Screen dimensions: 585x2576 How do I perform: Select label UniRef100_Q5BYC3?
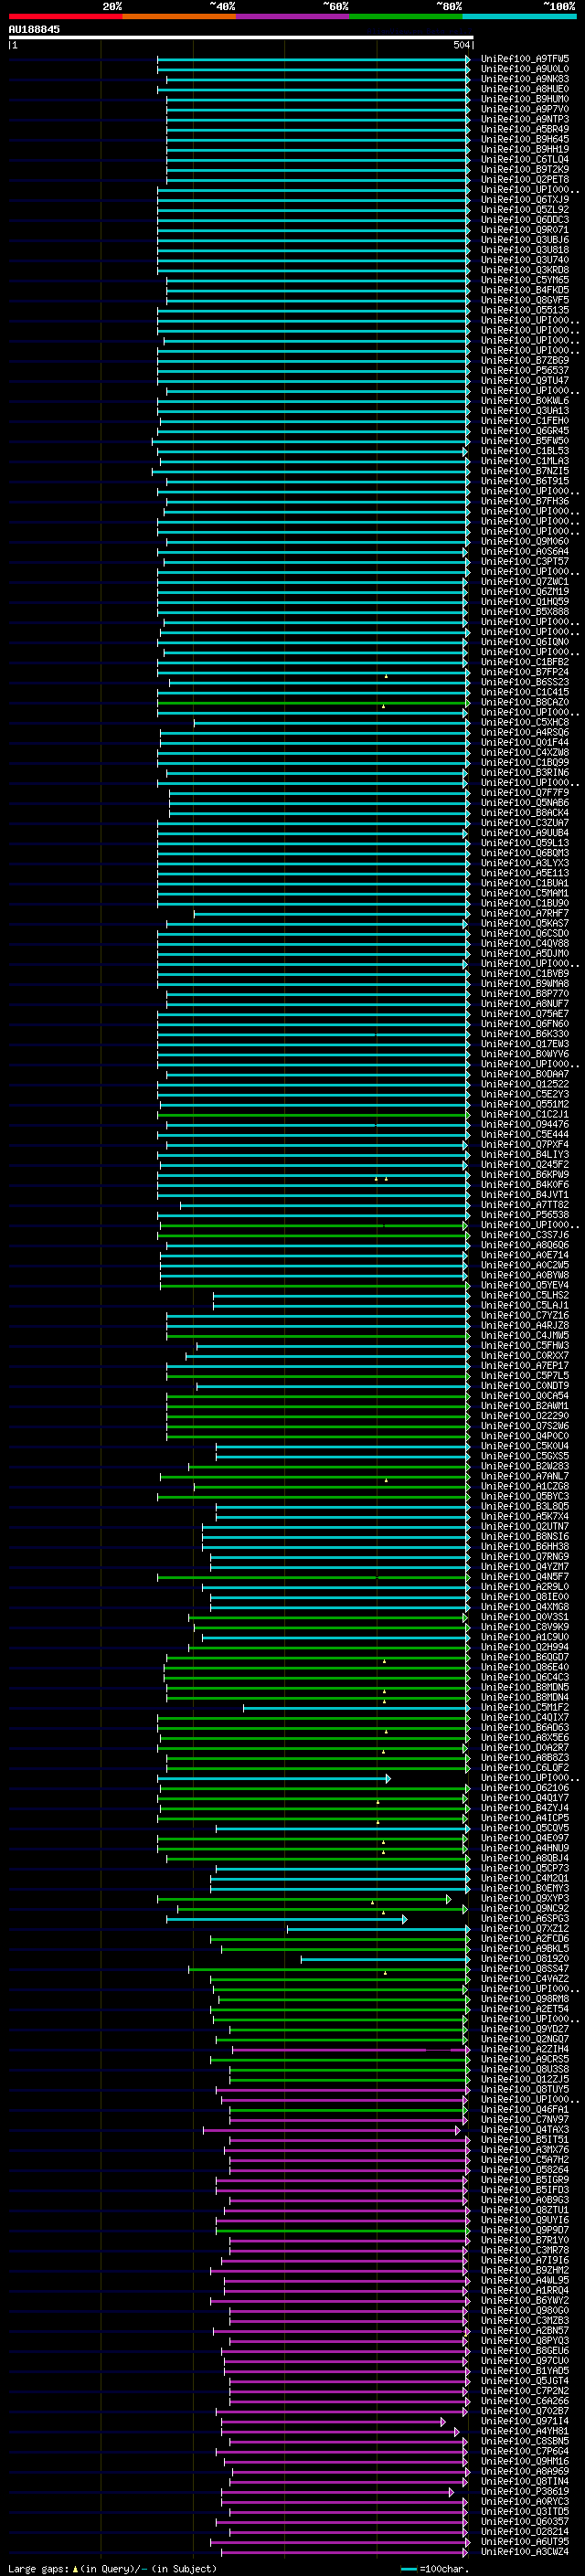coord(525,1496)
